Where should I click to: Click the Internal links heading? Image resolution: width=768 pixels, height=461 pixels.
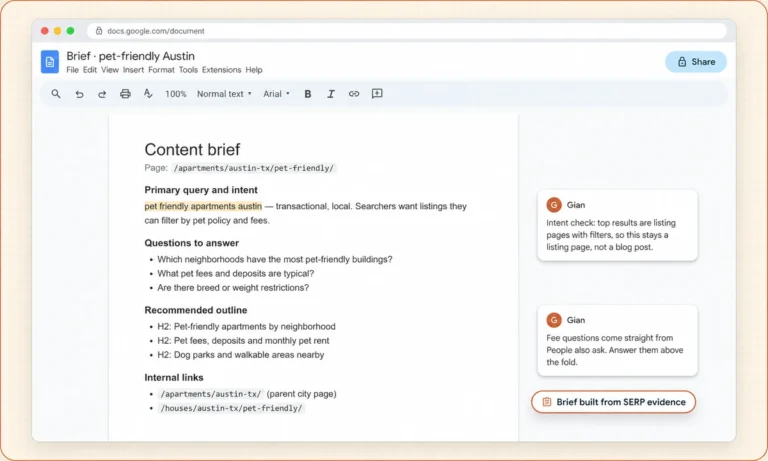click(173, 378)
